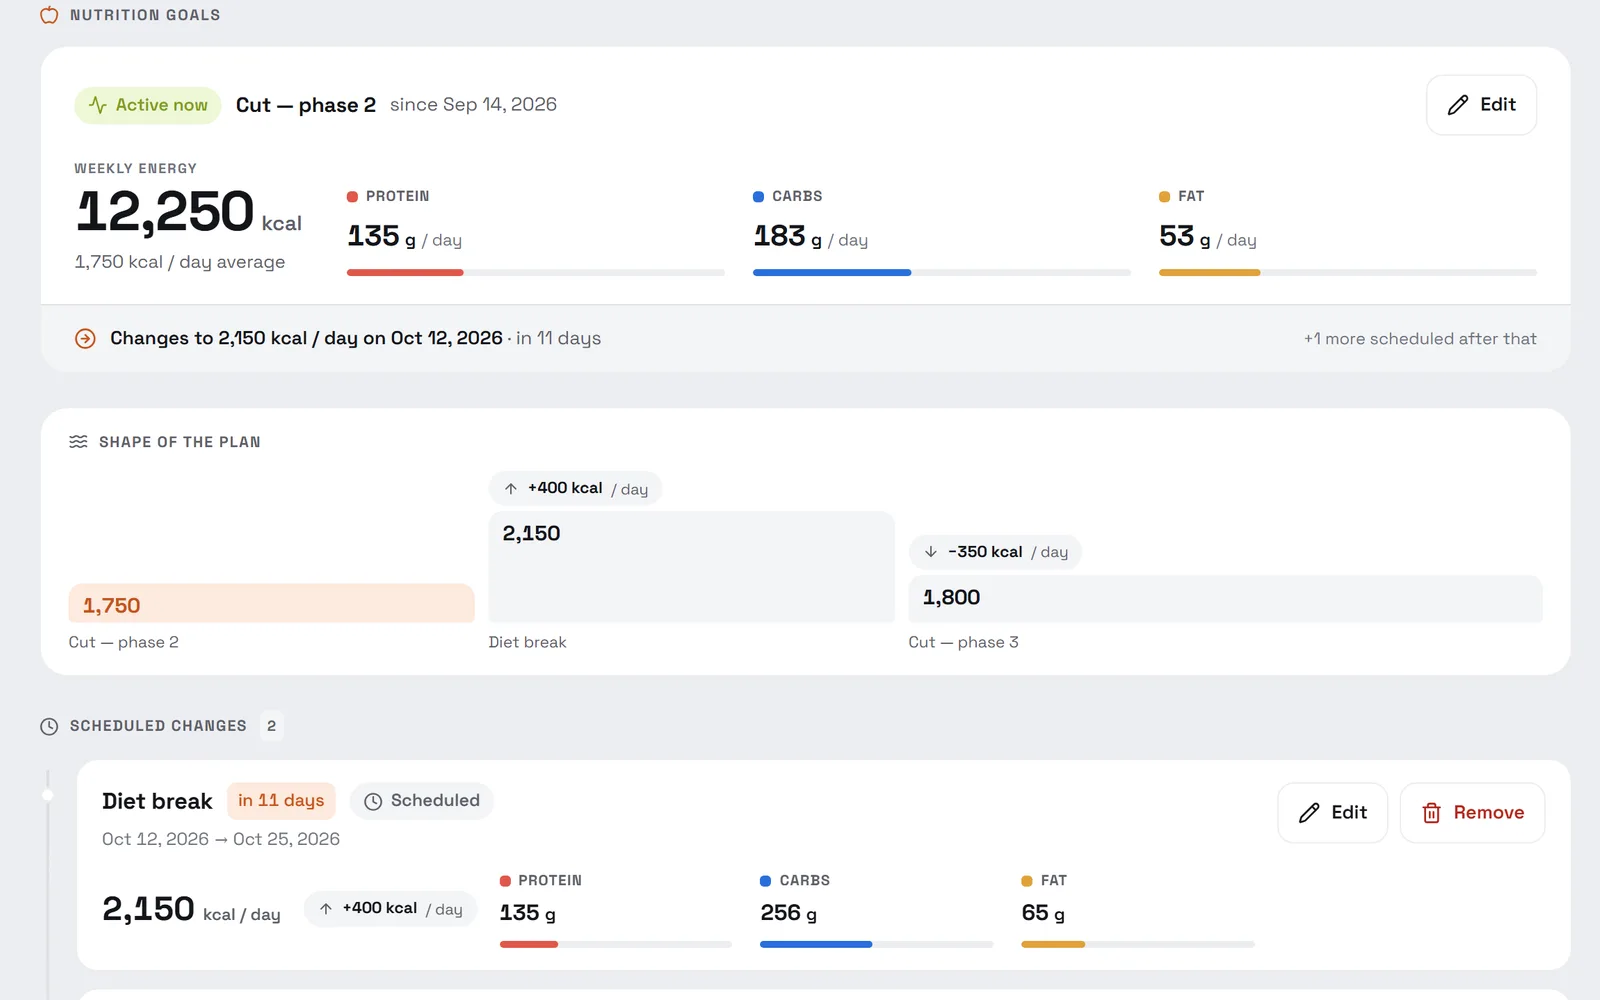Select the 1,800 Cut — phase 3 plan block
The height and width of the screenshot is (1000, 1600).
tap(1225, 599)
